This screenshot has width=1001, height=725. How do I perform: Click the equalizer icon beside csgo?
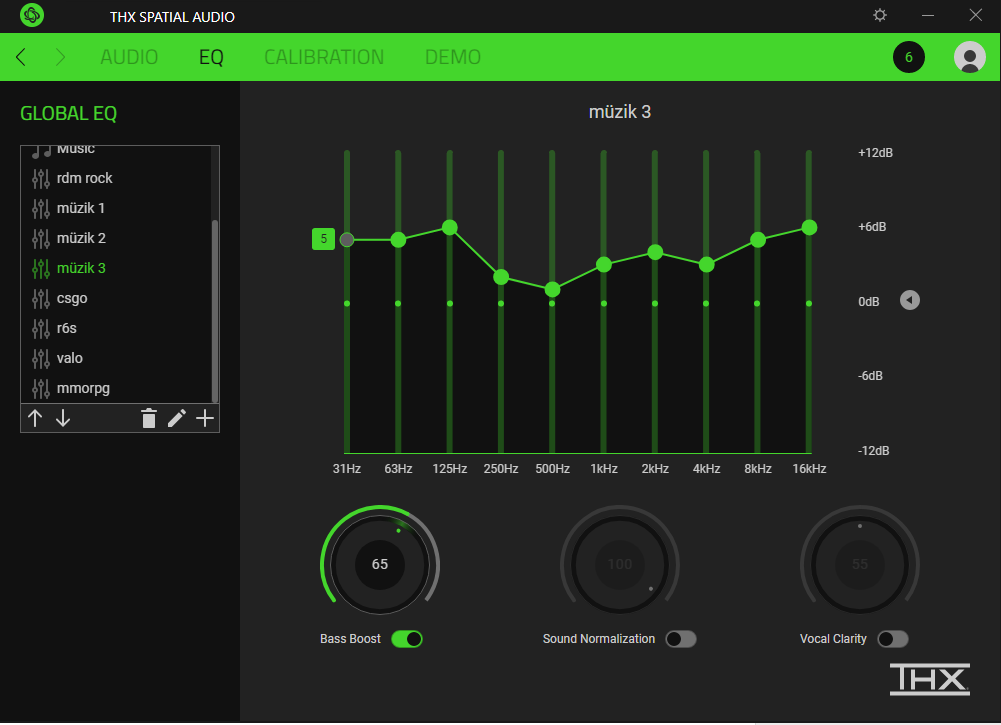coord(41,299)
